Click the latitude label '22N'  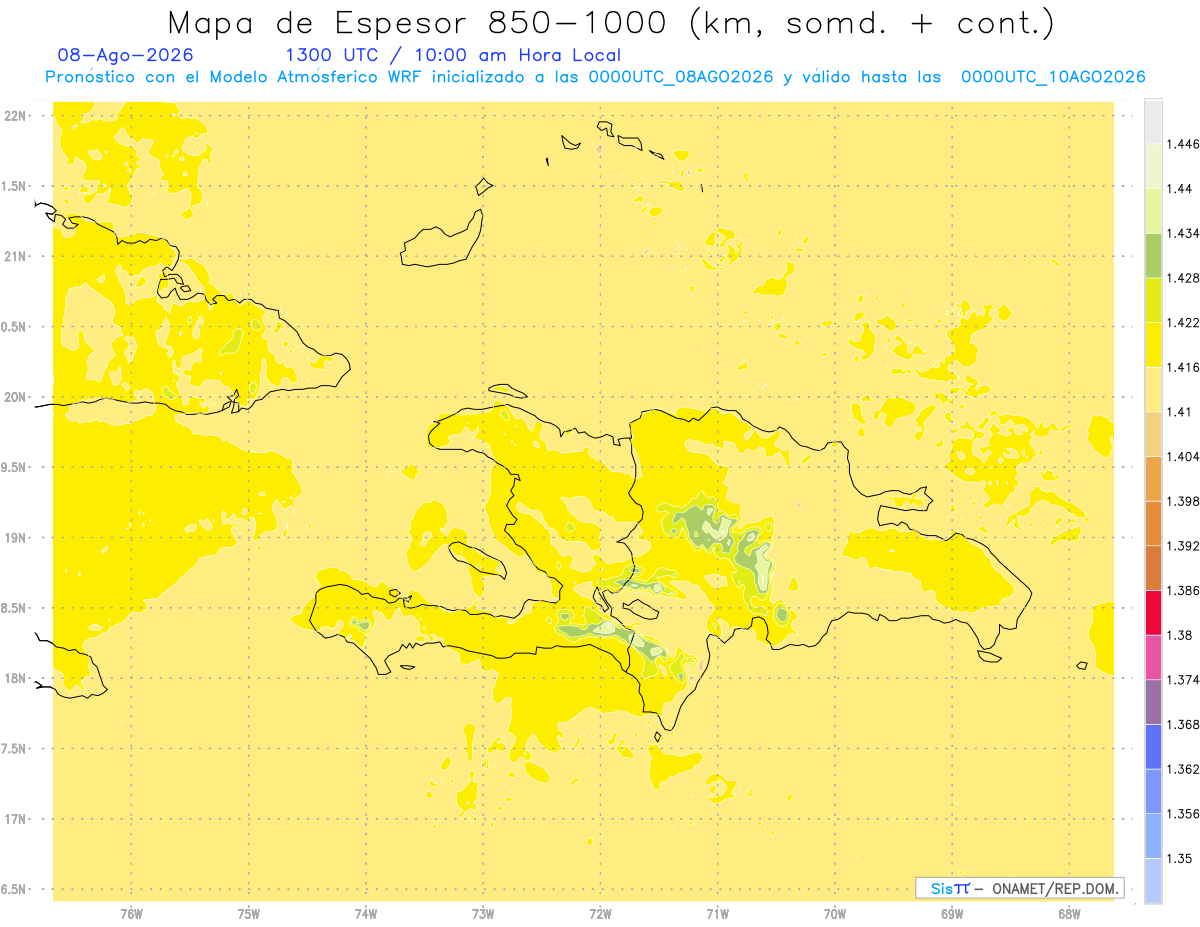tap(16, 116)
